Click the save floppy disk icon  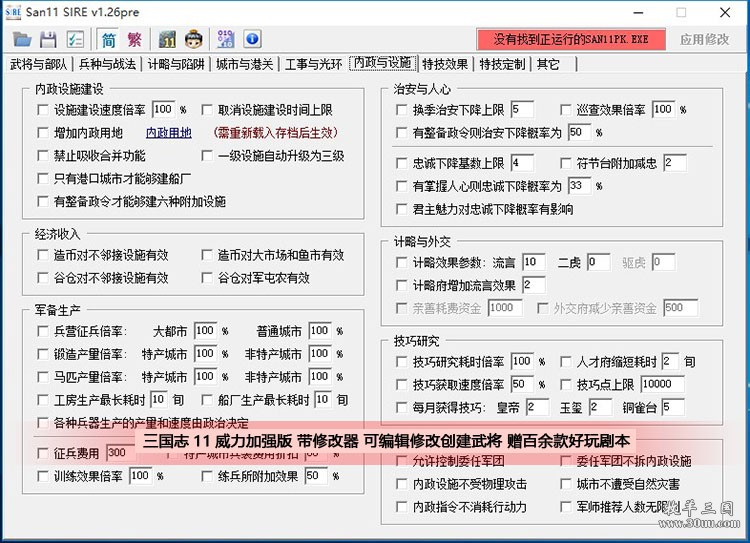(x=48, y=39)
